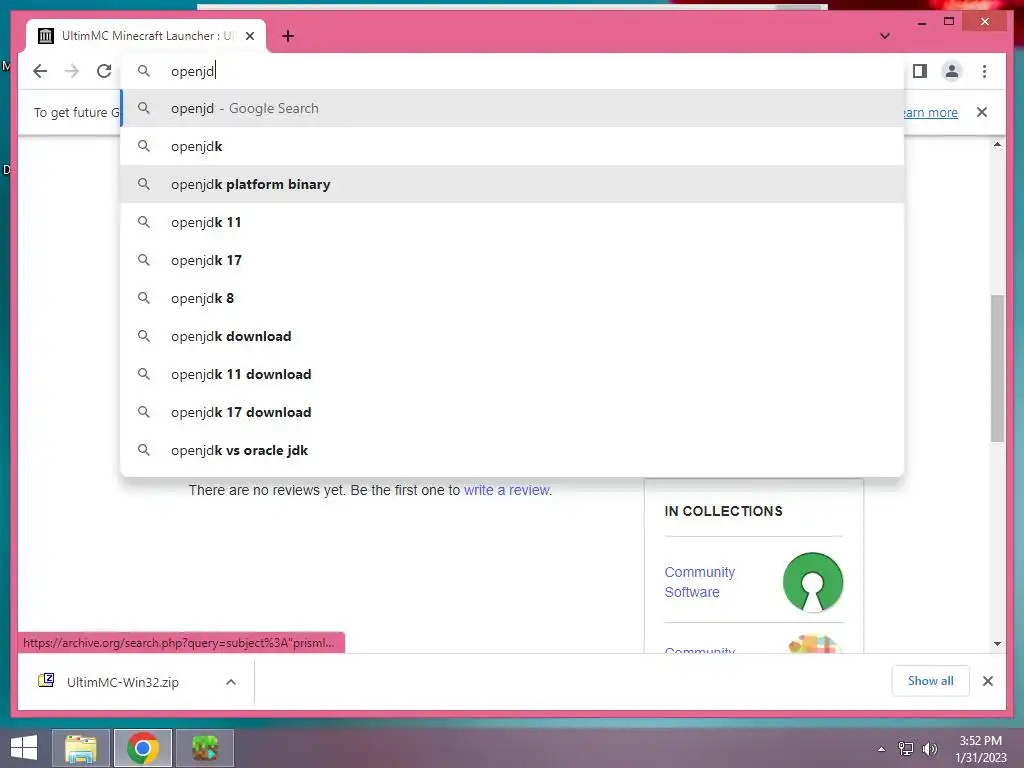This screenshot has width=1024, height=768.
Task: Click the search icon beside 'openjdk 8'
Action: coord(144,298)
